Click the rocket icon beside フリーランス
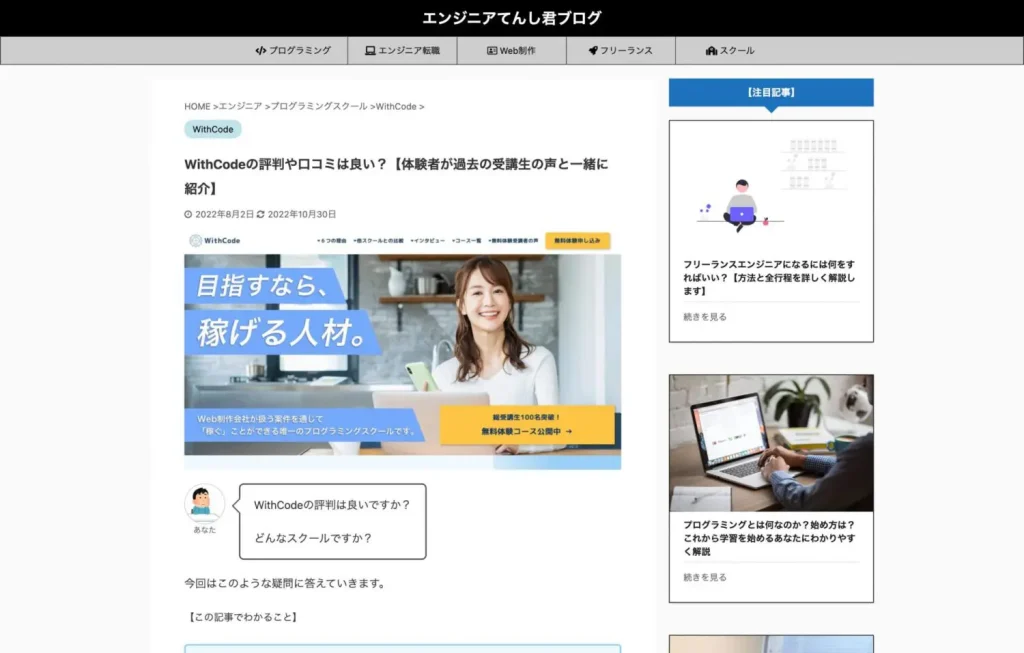 [593, 51]
